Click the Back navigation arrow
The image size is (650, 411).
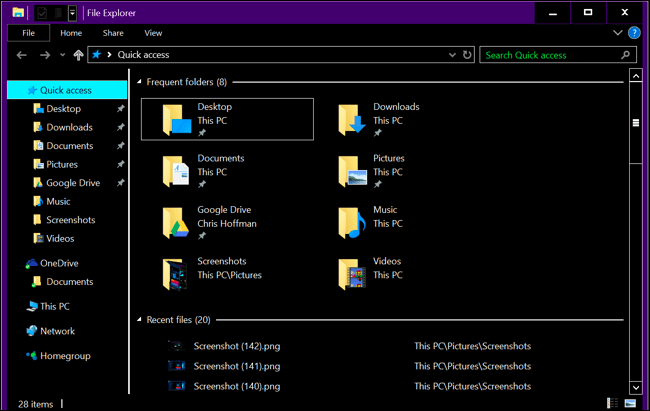pyautogui.click(x=22, y=55)
